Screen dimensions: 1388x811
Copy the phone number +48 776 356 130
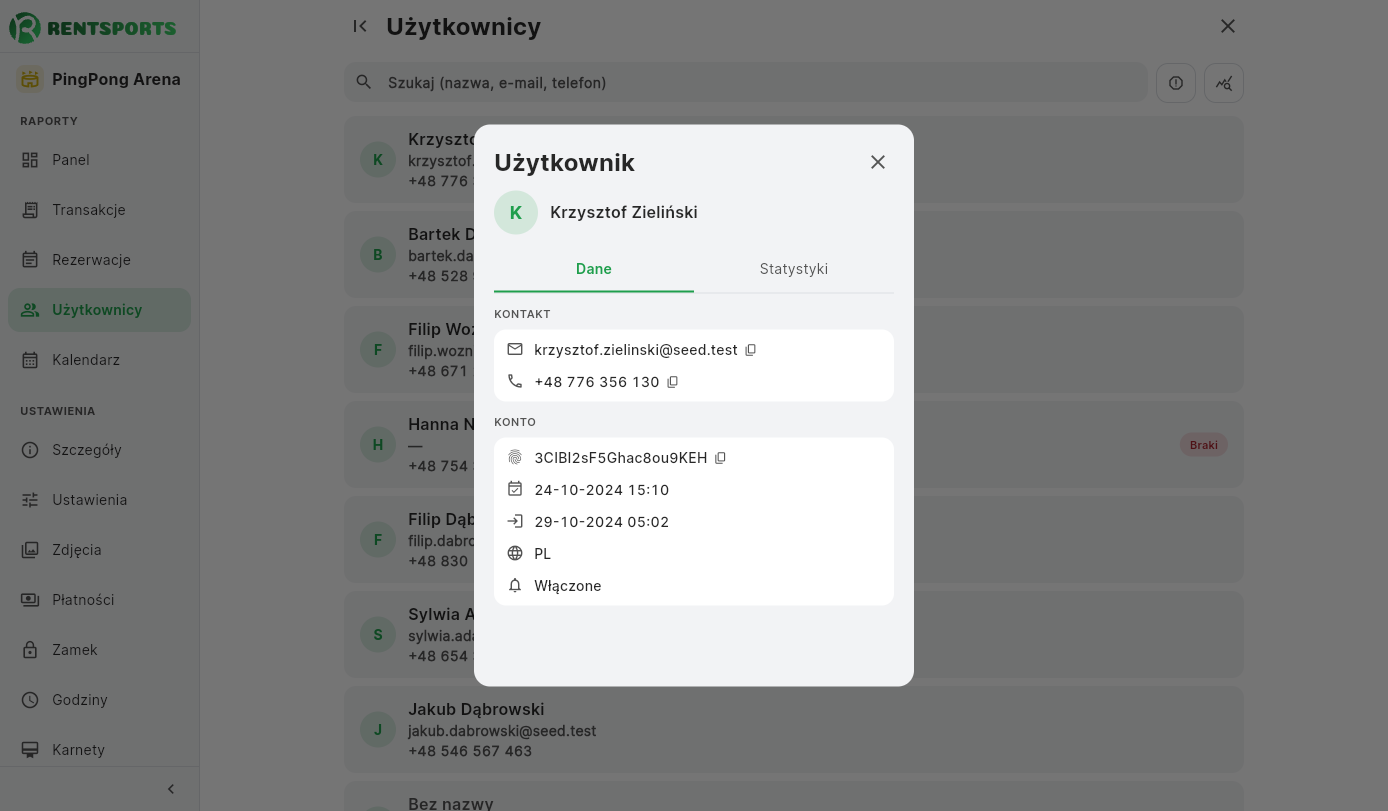(673, 382)
